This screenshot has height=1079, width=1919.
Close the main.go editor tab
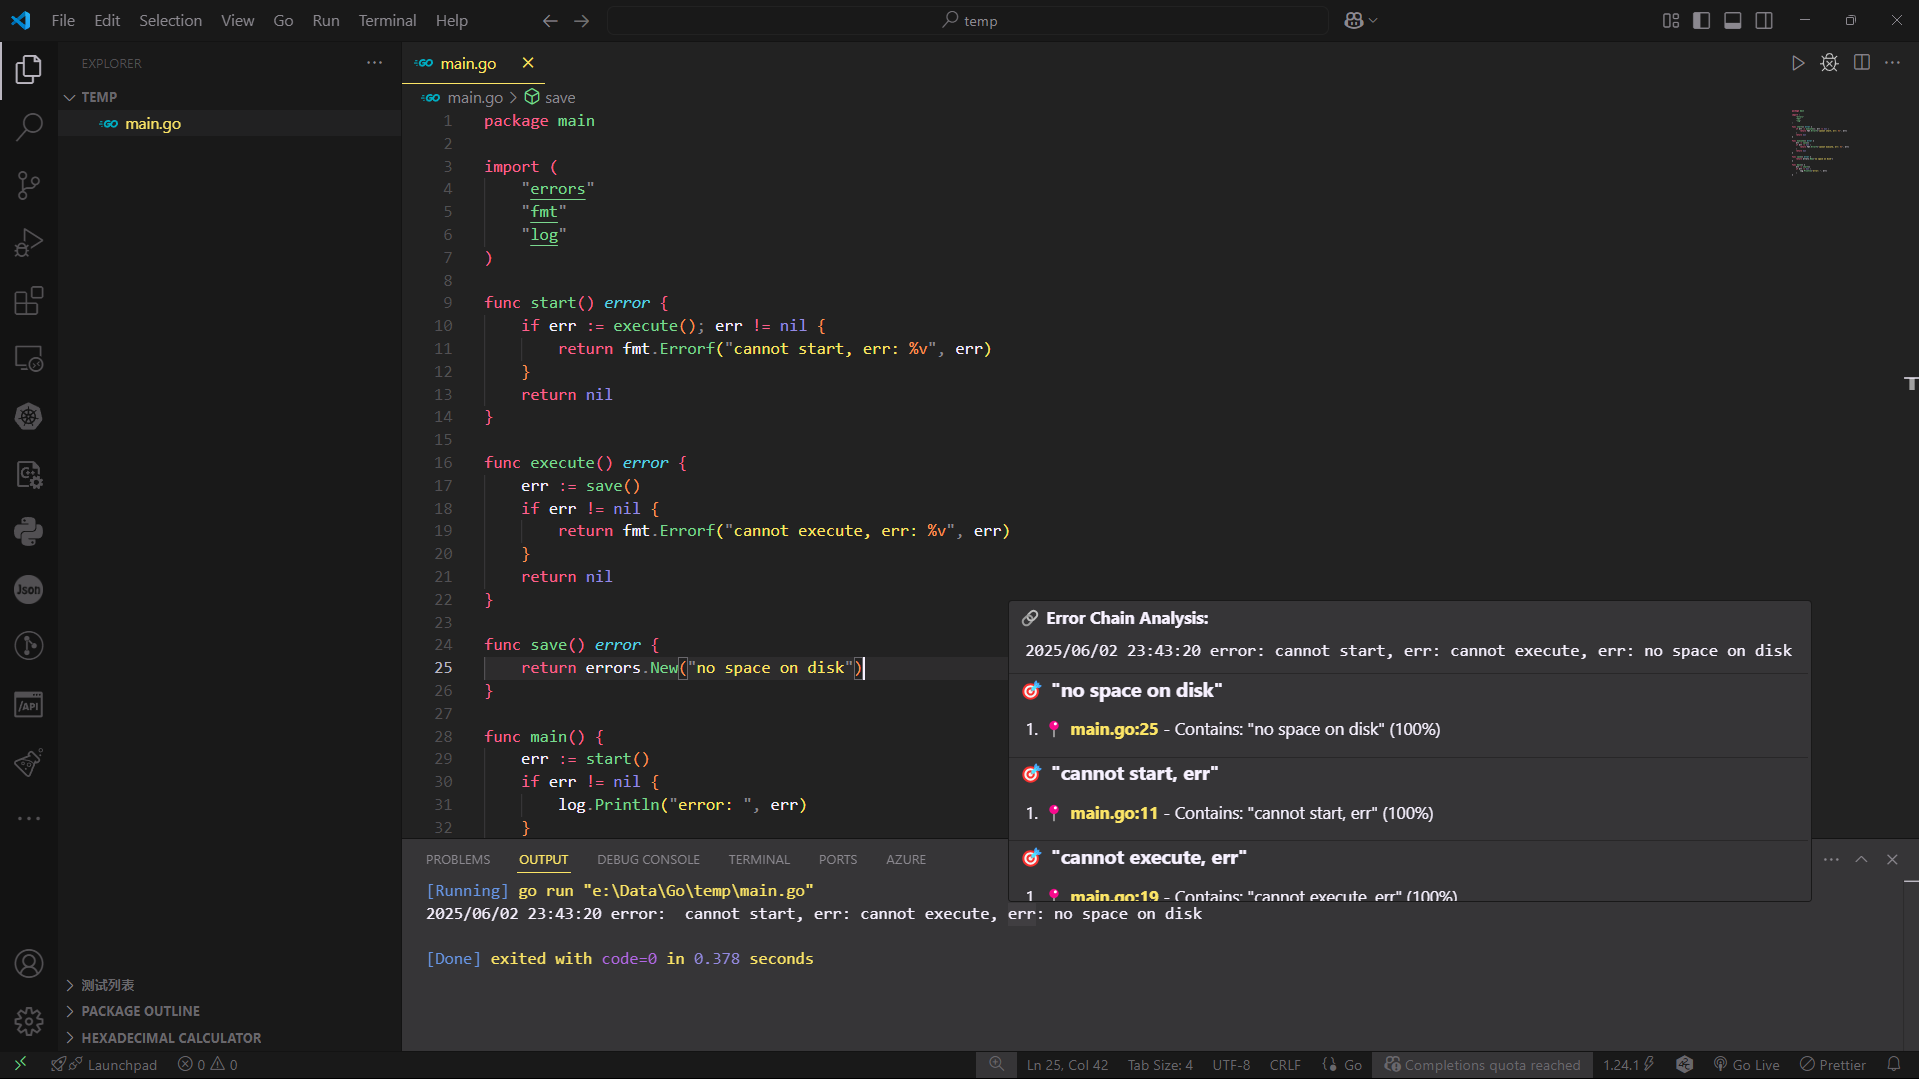pos(528,63)
